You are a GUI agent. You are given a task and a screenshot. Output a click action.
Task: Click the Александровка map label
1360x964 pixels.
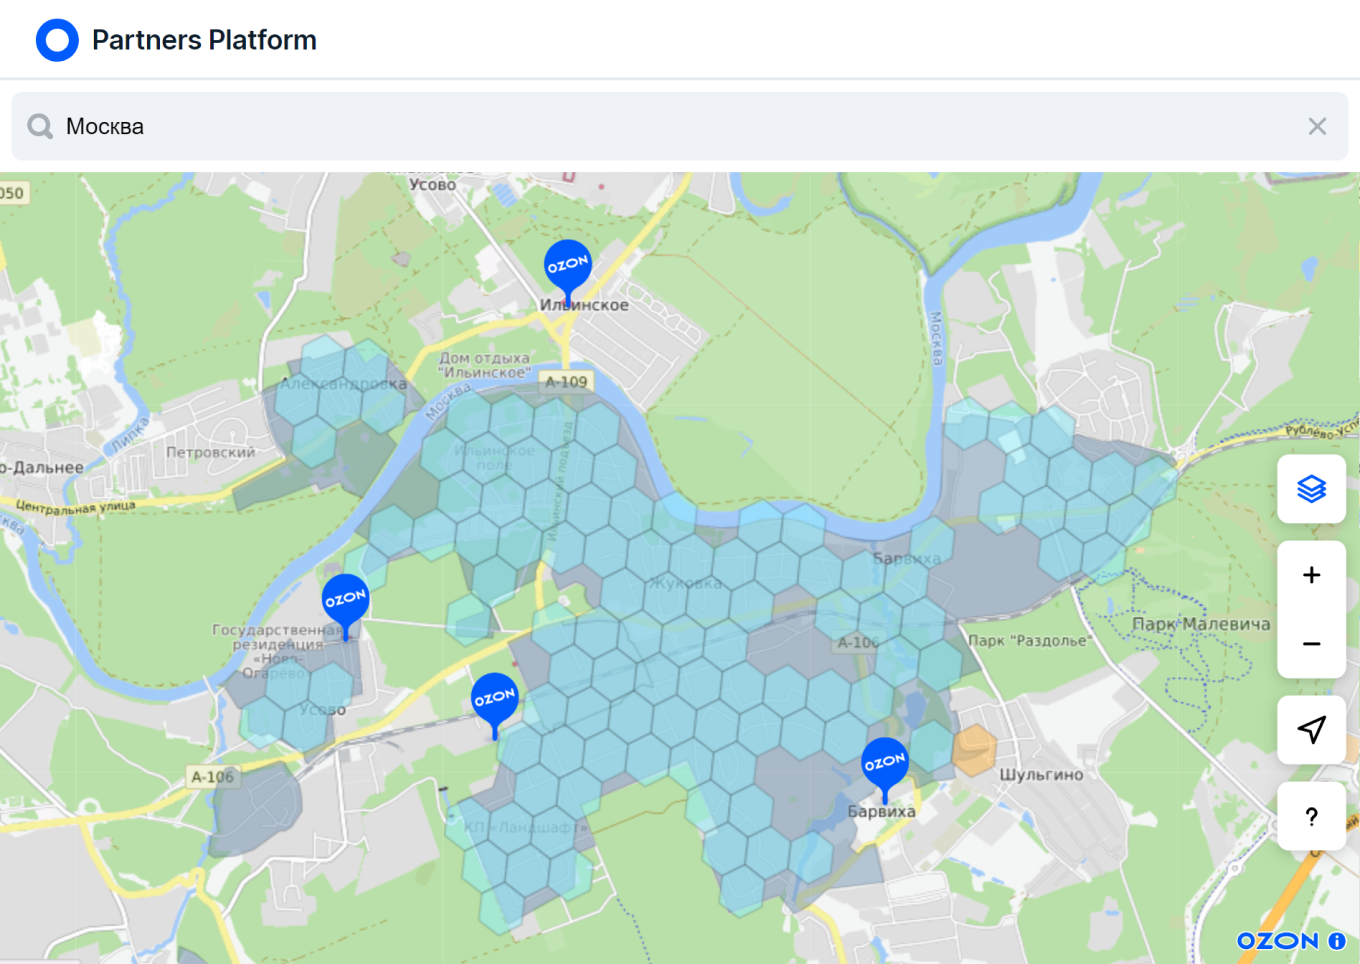coord(343,384)
